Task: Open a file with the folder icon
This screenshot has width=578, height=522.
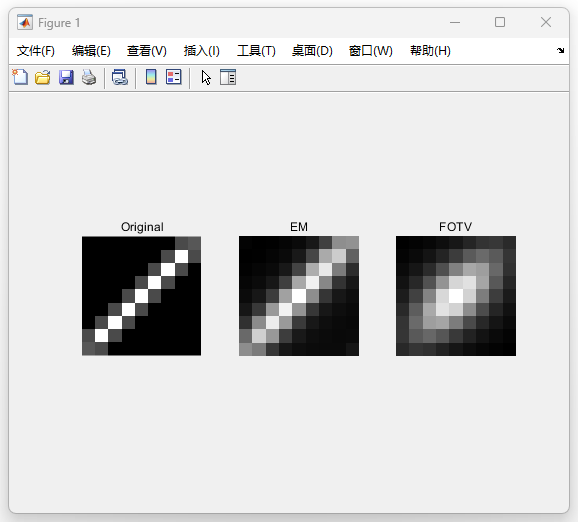Action: 43,77
